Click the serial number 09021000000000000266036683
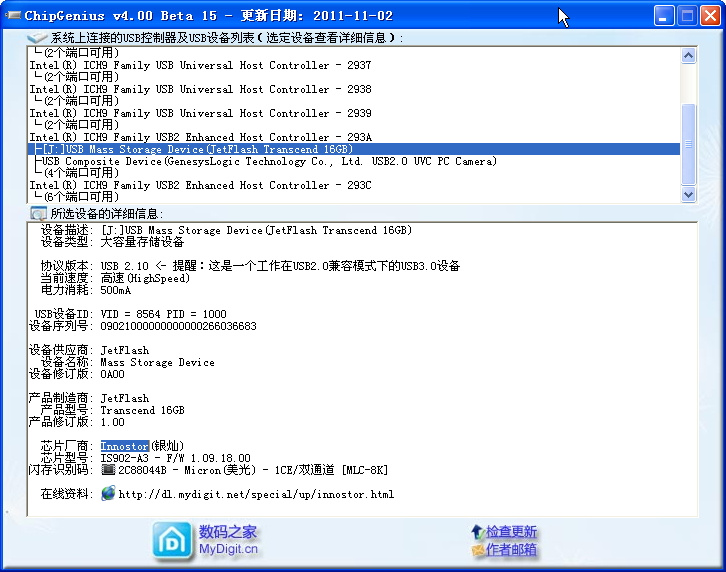The height and width of the screenshot is (572, 726). (178, 326)
